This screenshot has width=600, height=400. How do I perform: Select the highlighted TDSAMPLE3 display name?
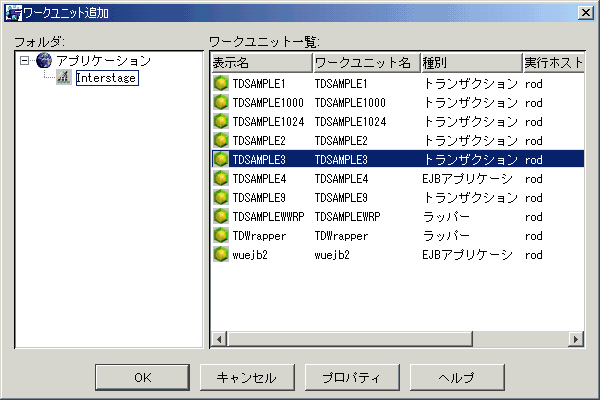pyautogui.click(x=259, y=160)
